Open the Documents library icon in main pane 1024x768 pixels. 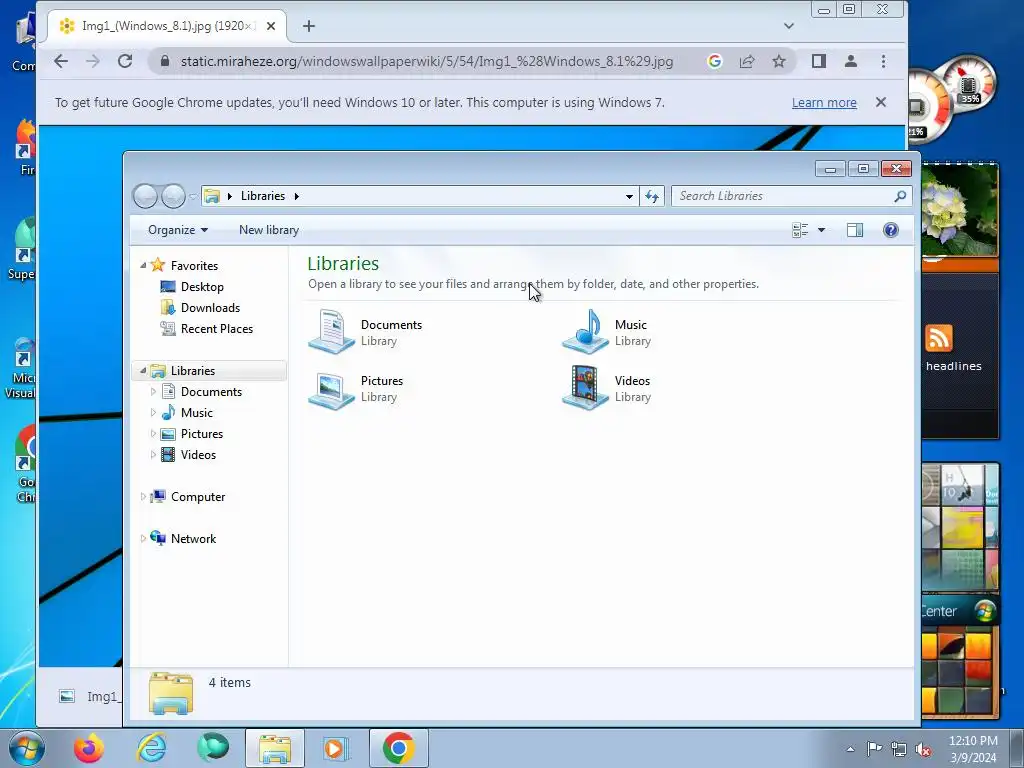331,332
